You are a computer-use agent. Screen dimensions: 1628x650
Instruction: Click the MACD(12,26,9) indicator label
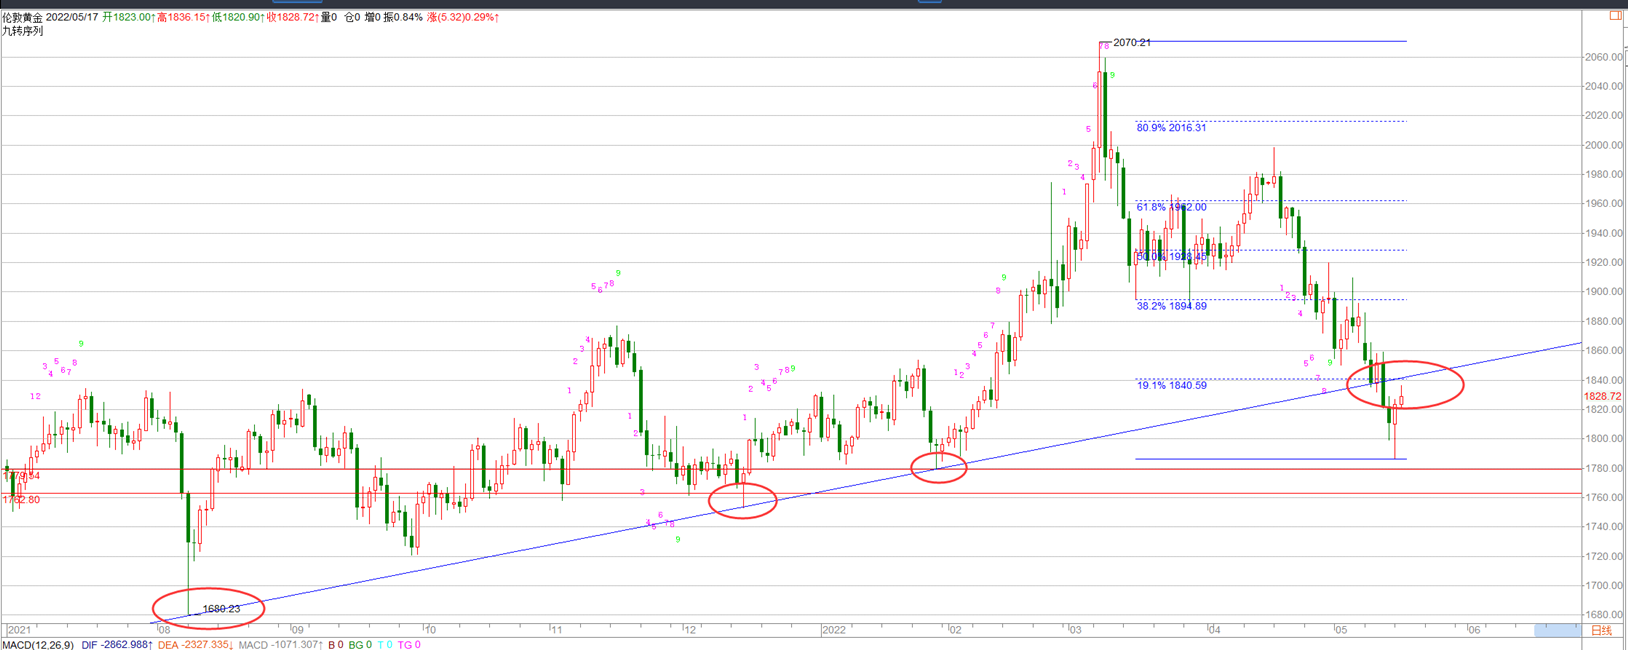[x=38, y=645]
